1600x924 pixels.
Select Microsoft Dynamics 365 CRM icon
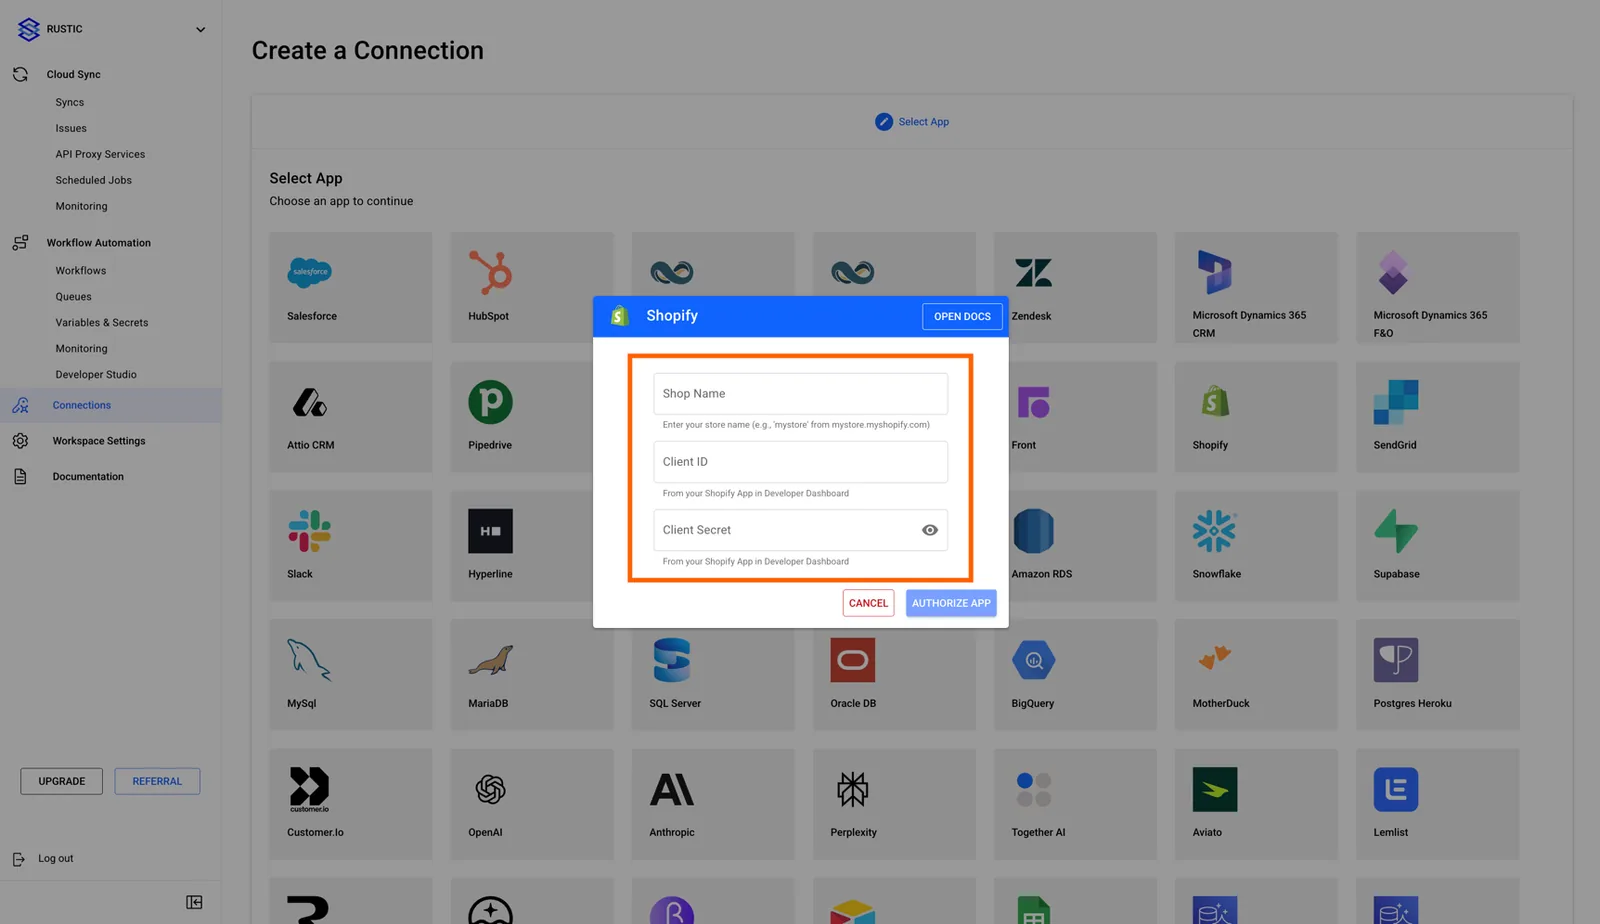point(1214,272)
